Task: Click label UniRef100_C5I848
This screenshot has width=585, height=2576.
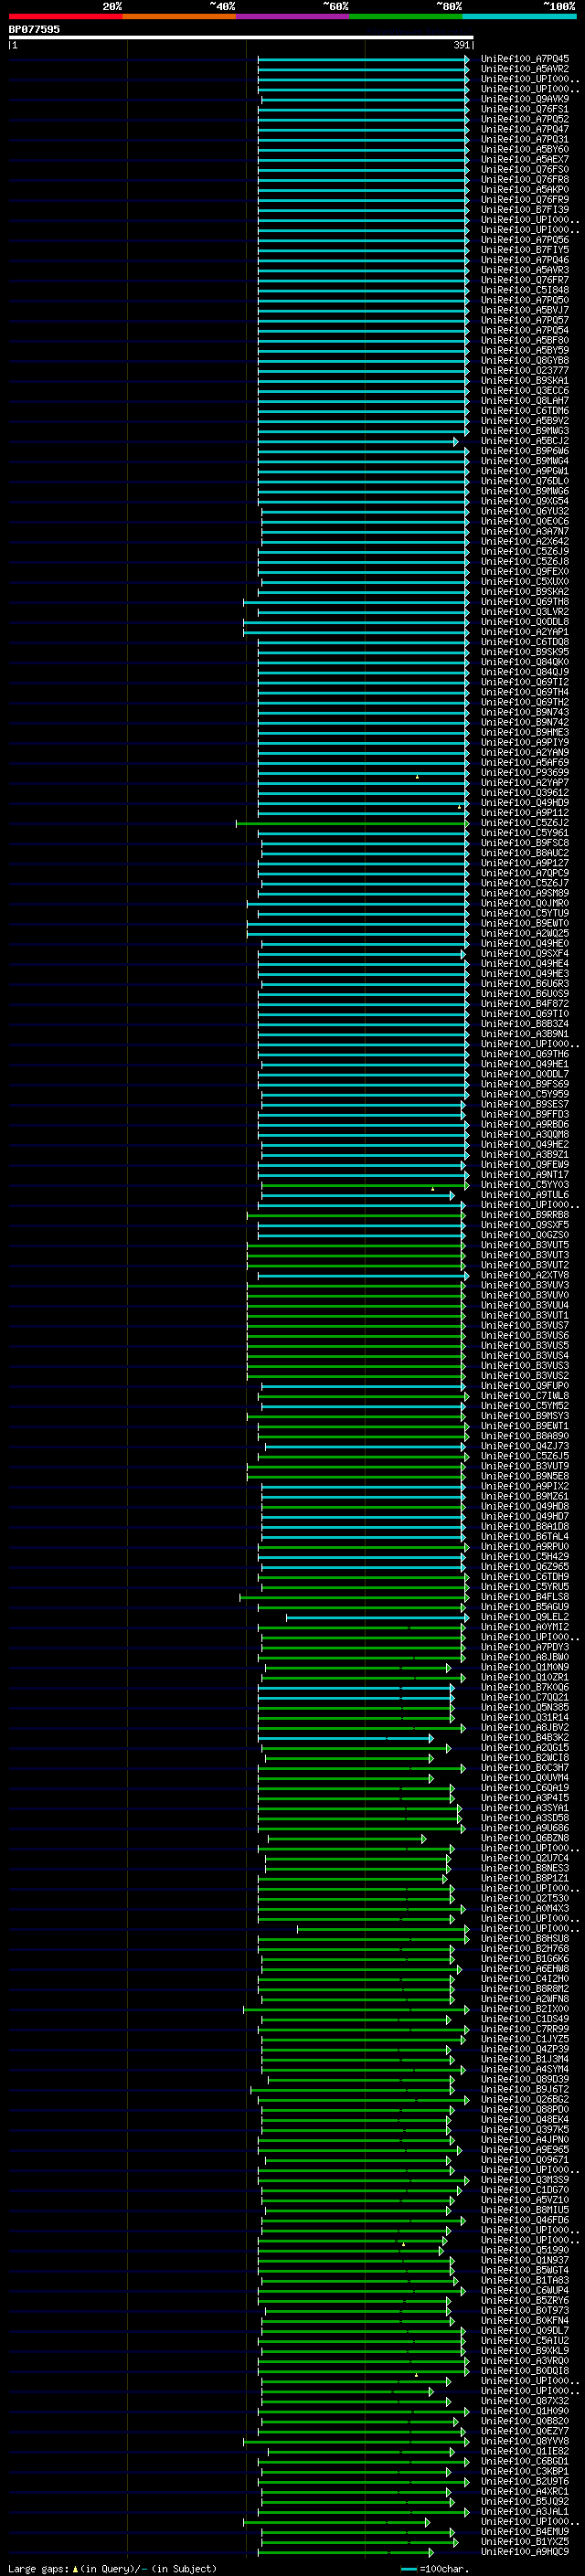Action: pos(525,290)
